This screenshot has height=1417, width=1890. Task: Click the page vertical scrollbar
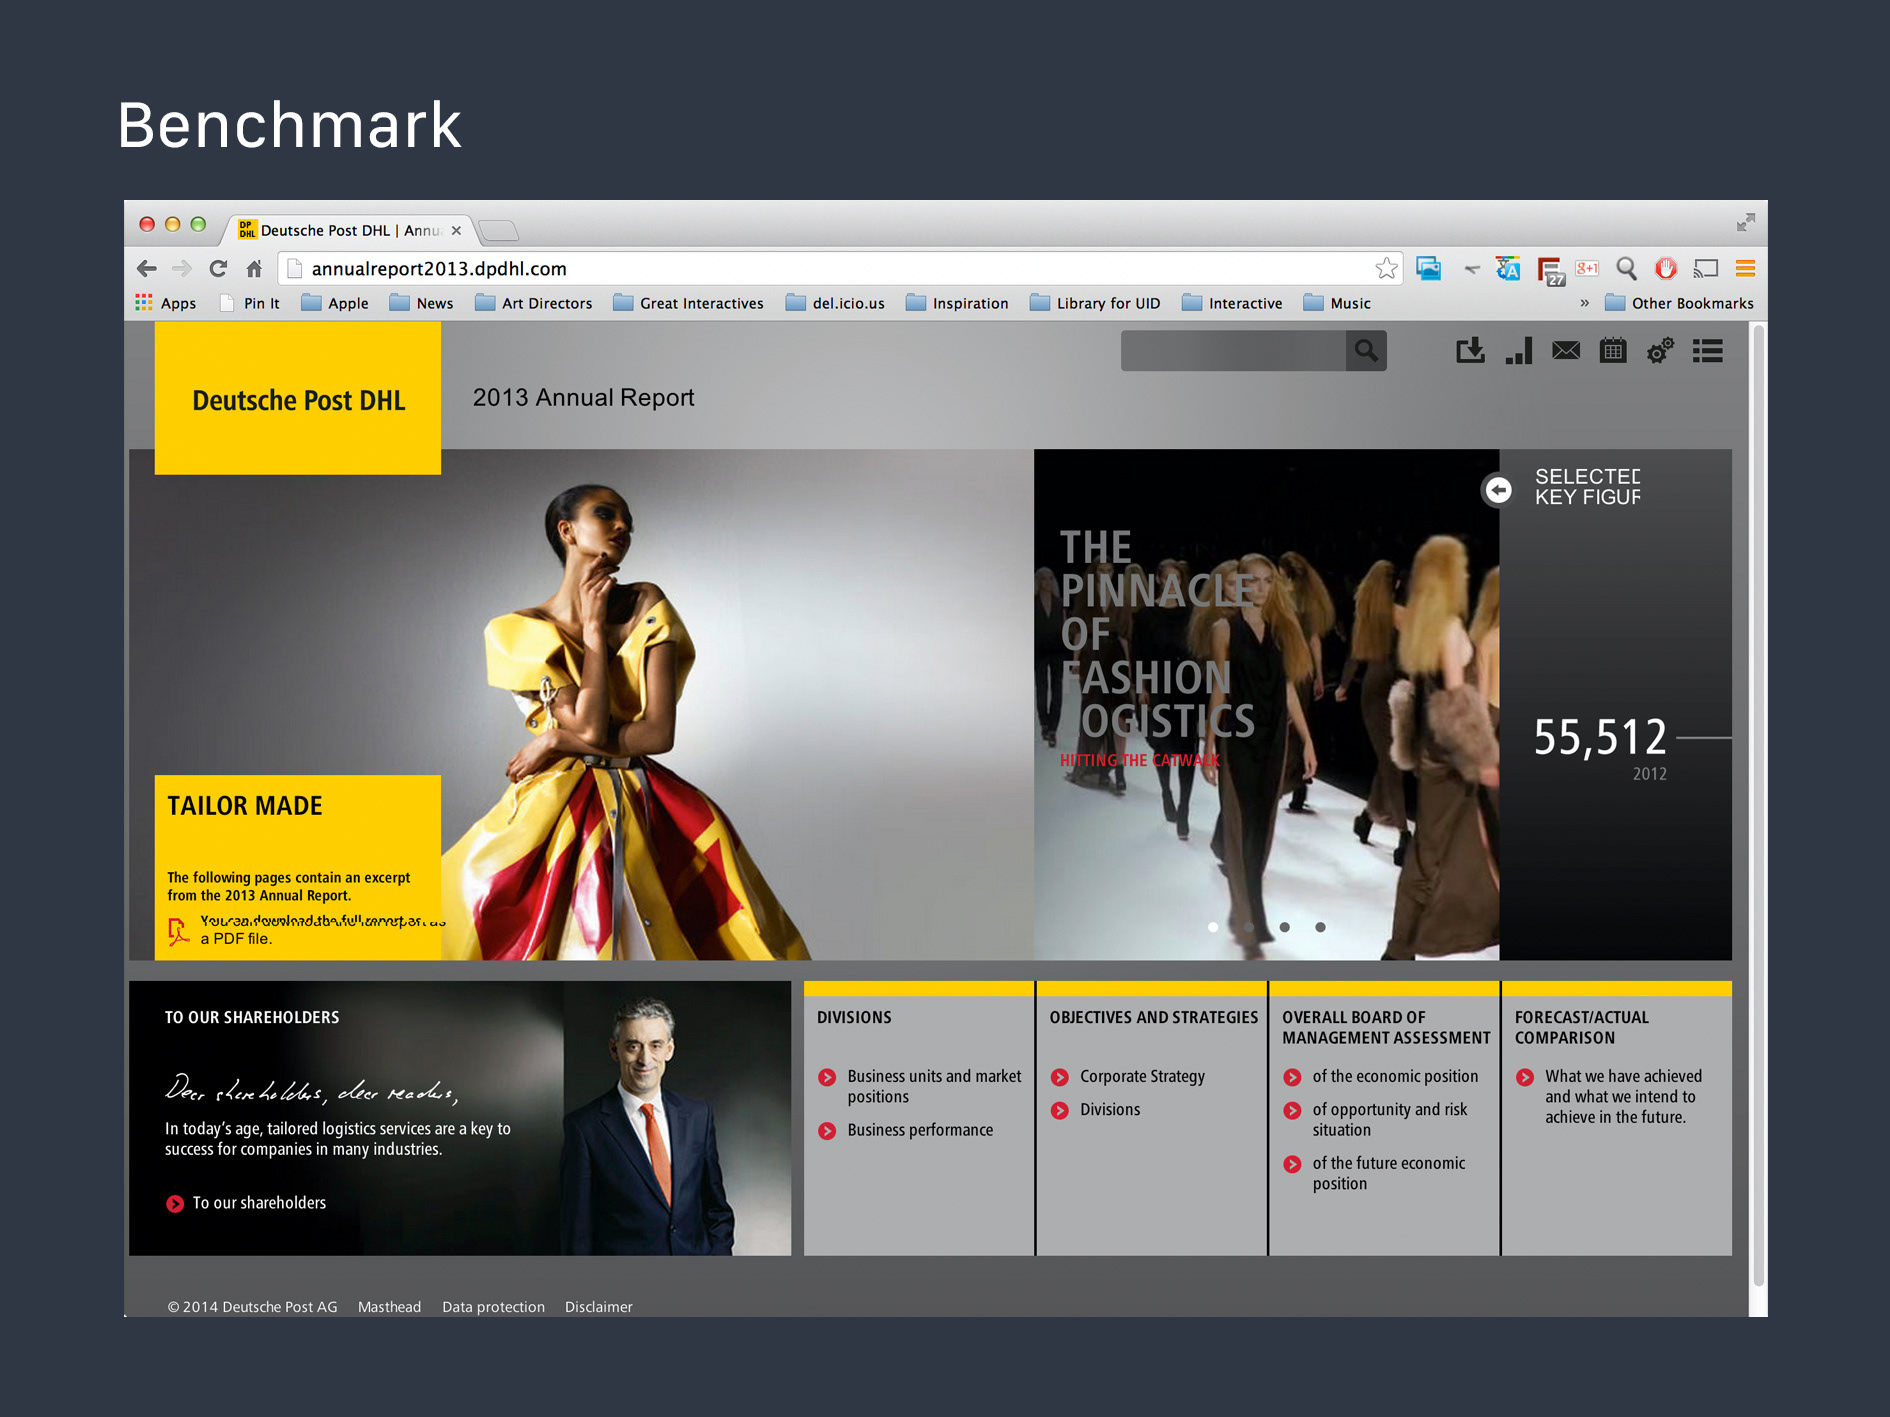point(1758,805)
